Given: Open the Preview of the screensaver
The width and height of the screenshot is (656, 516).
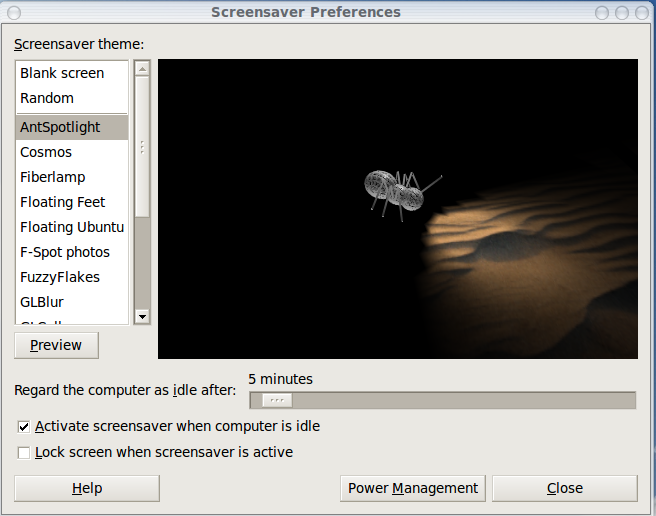Looking at the screenshot, I should coord(56,345).
